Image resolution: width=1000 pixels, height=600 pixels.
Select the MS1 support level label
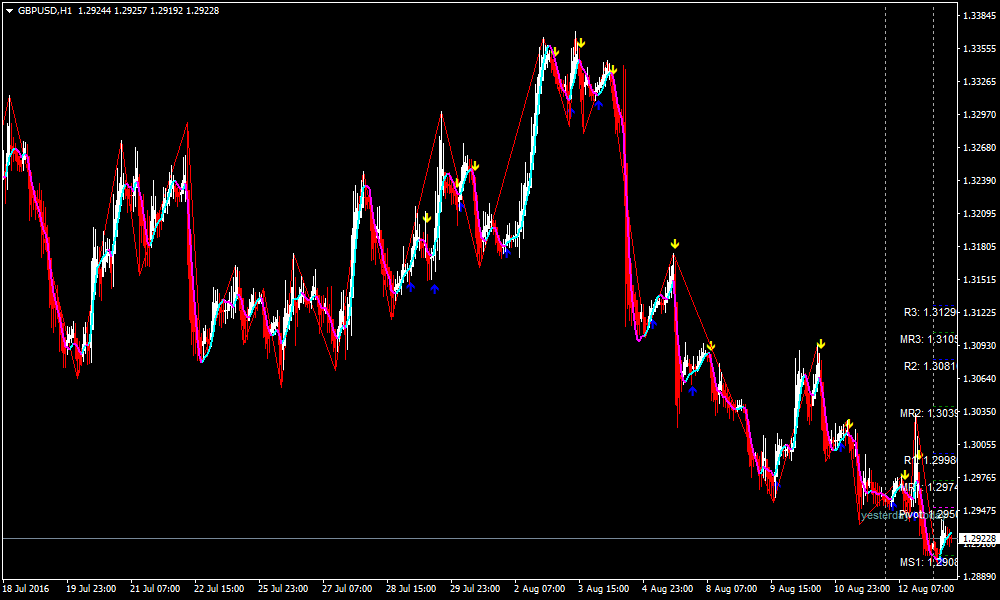tap(927, 563)
